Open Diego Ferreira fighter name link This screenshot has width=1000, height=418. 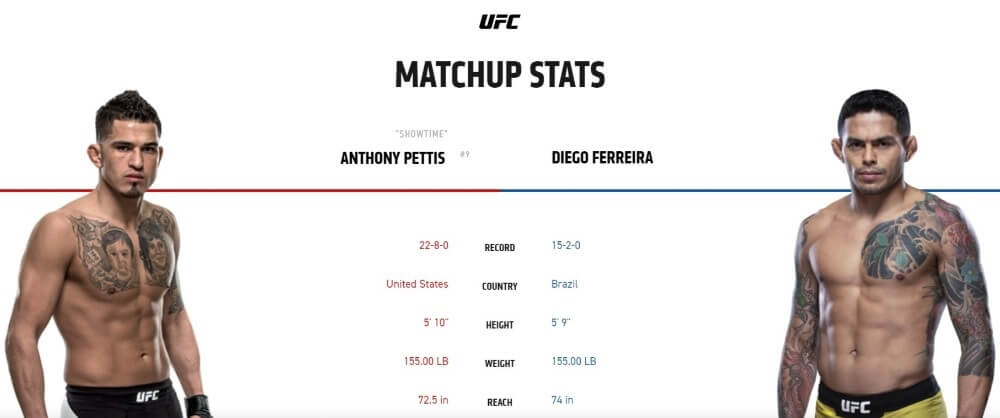point(602,158)
